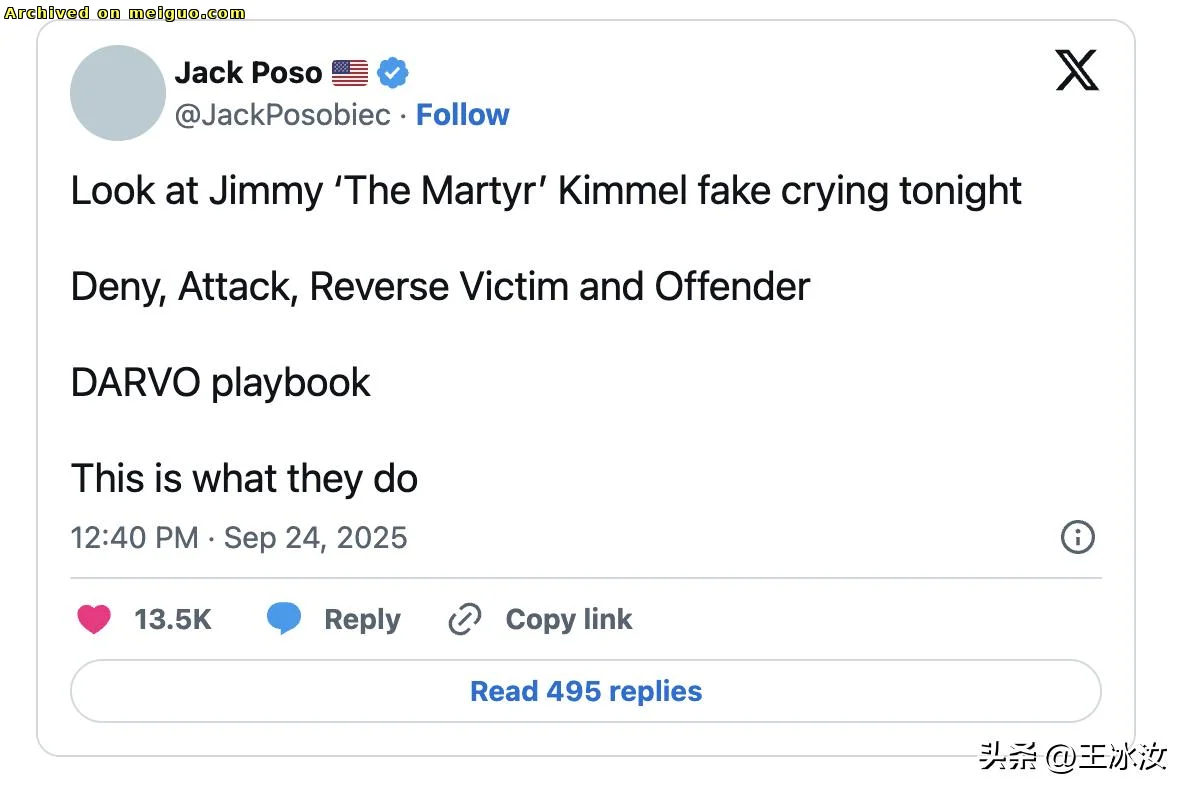
Task: Click the Reply label
Action: point(362,620)
